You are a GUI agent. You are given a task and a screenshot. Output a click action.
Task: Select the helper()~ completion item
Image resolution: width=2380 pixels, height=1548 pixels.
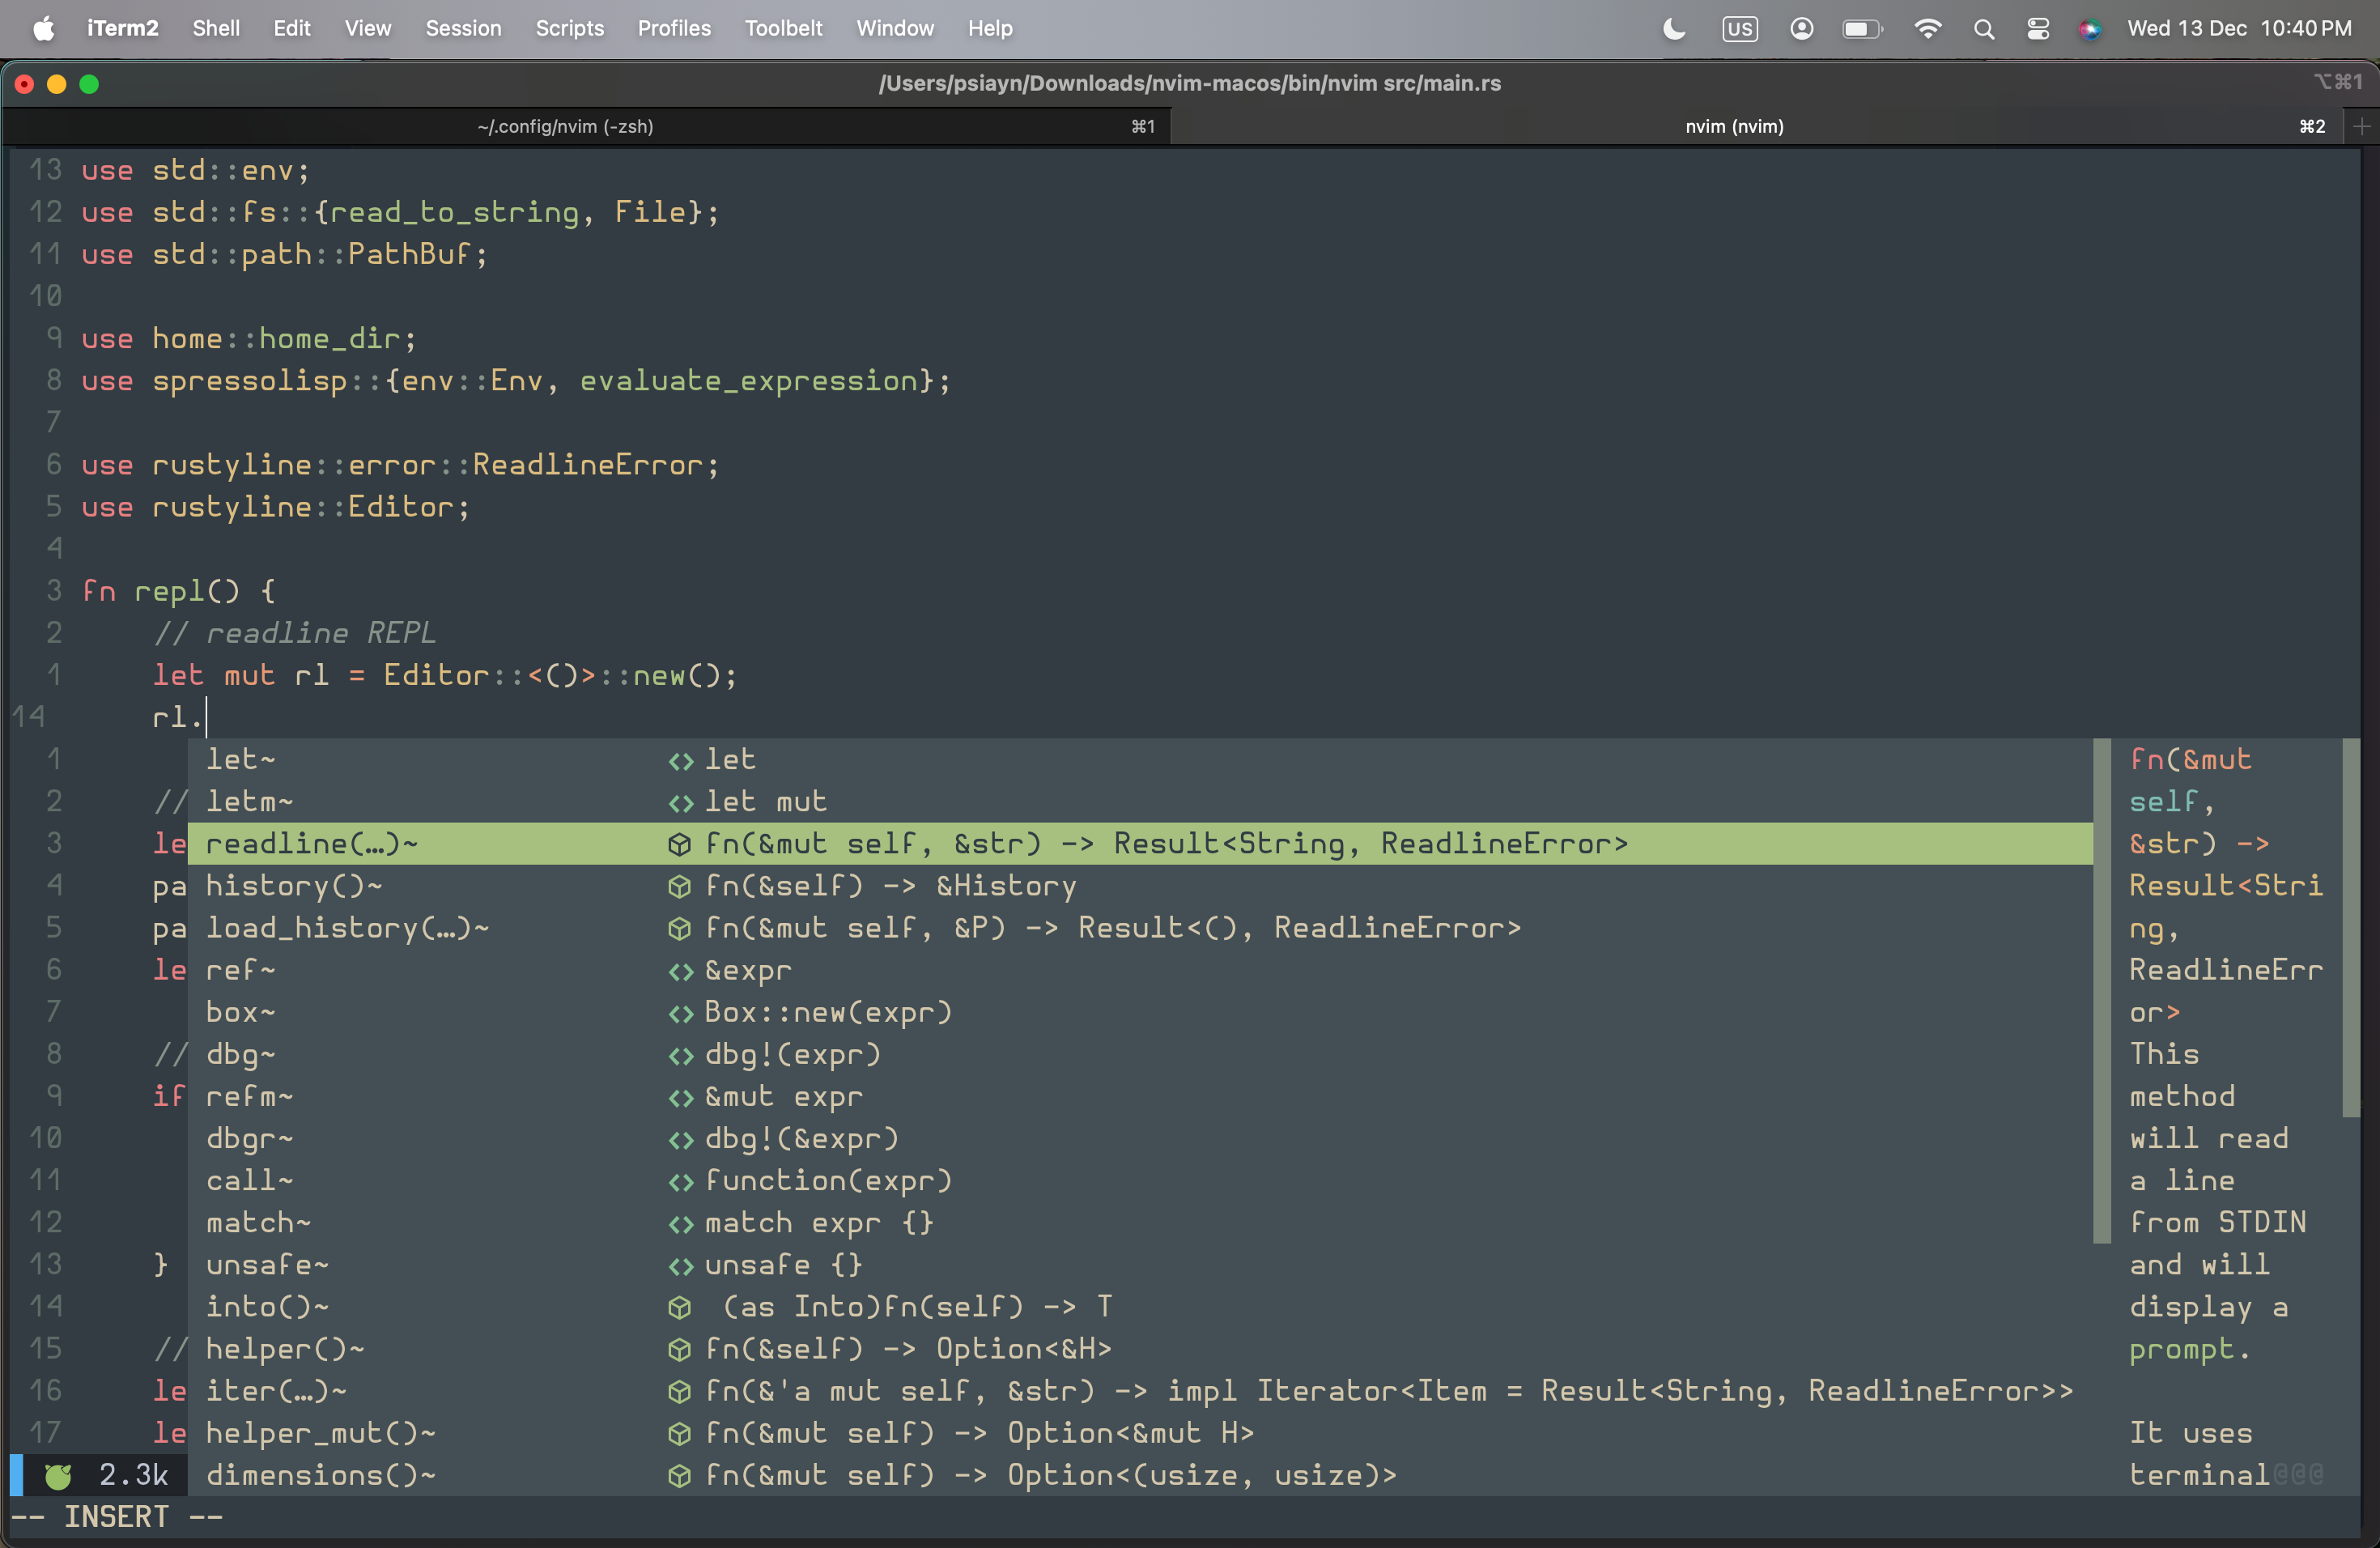point(1140,1348)
